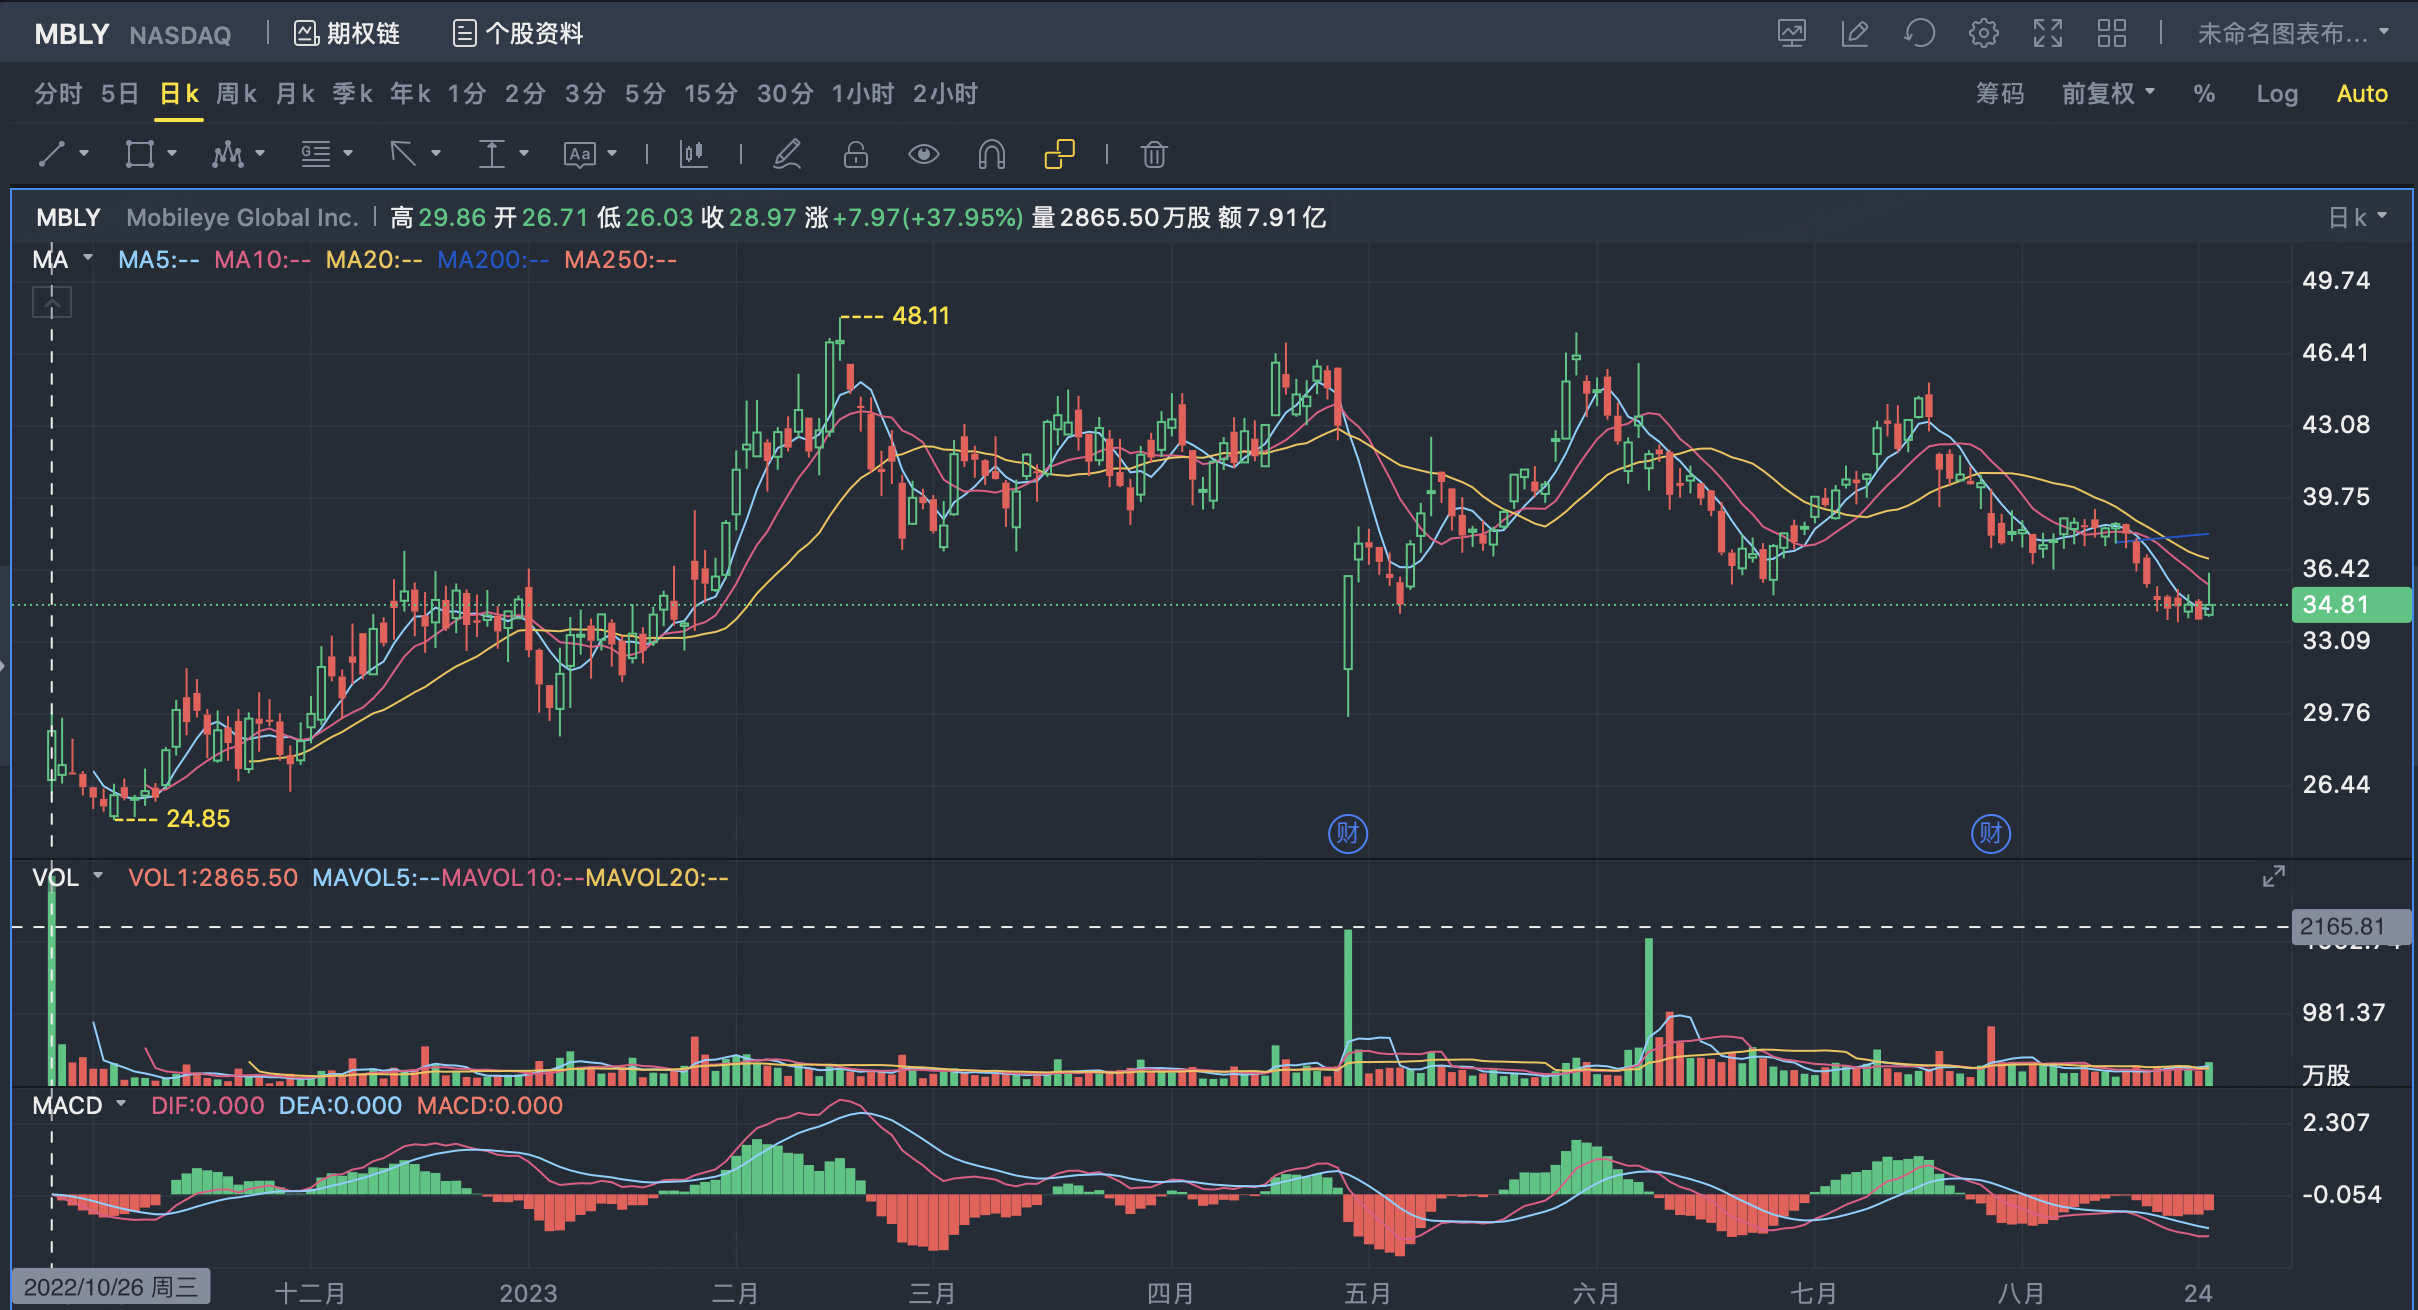Toggle Log axis scale

(2277, 94)
